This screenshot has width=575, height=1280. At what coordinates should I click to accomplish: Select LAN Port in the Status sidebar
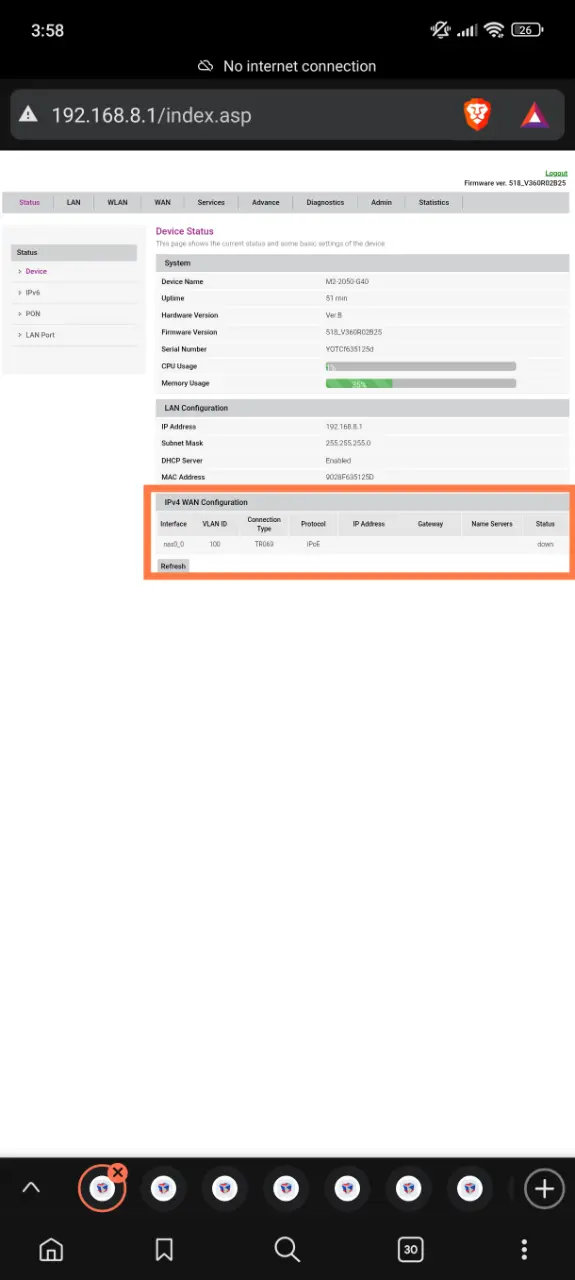(40, 335)
